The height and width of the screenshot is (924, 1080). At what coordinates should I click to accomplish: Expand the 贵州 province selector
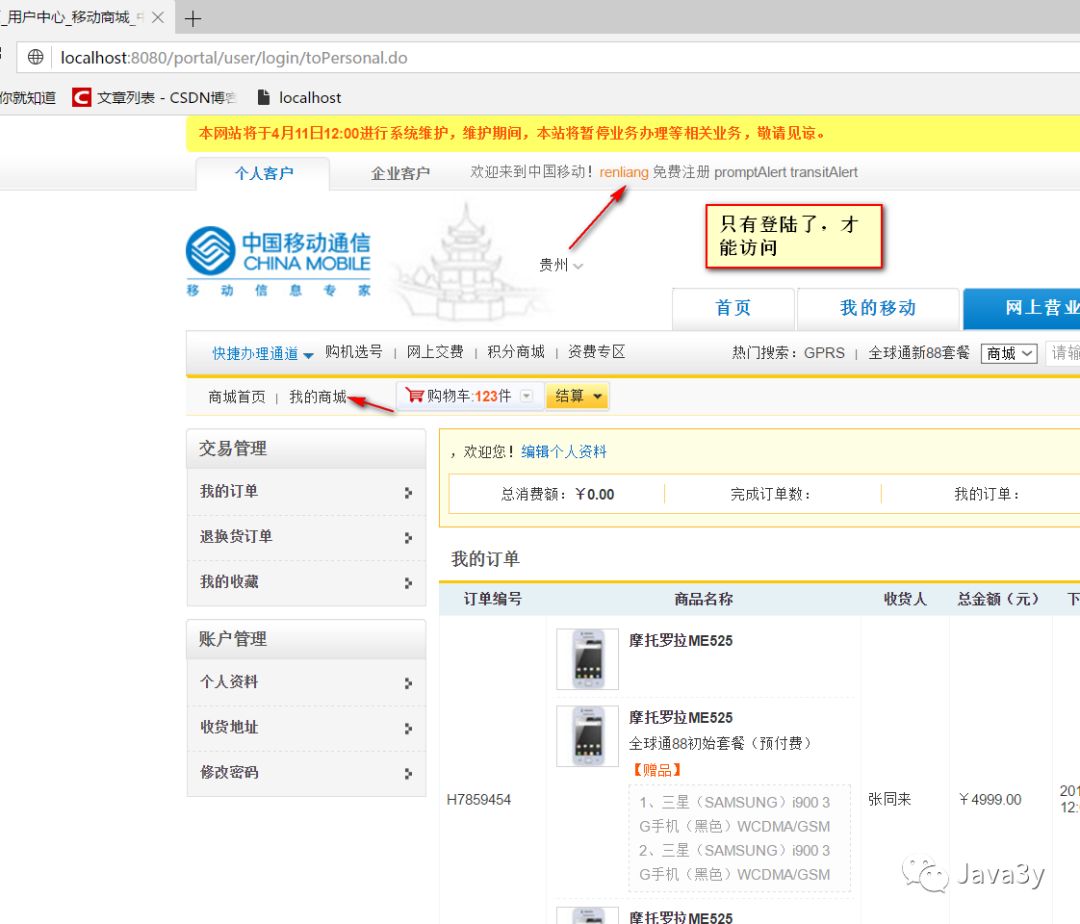click(x=561, y=265)
